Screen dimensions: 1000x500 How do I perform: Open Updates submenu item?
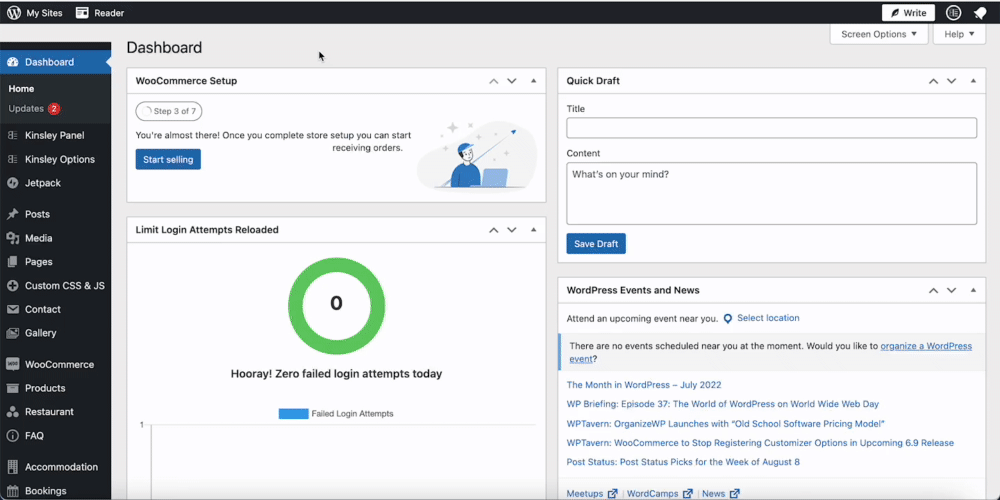point(26,108)
